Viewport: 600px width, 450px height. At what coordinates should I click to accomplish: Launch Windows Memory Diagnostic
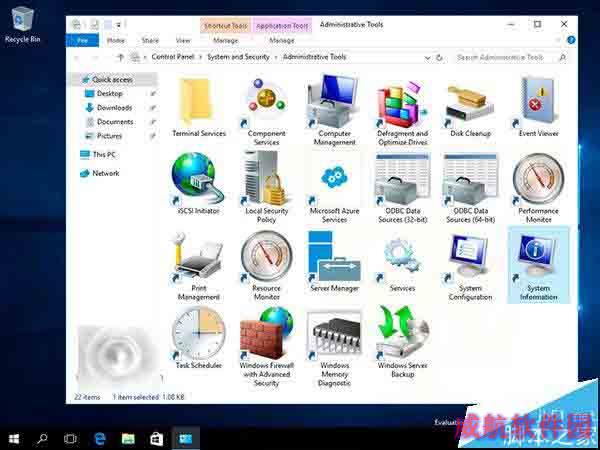[x=334, y=347]
